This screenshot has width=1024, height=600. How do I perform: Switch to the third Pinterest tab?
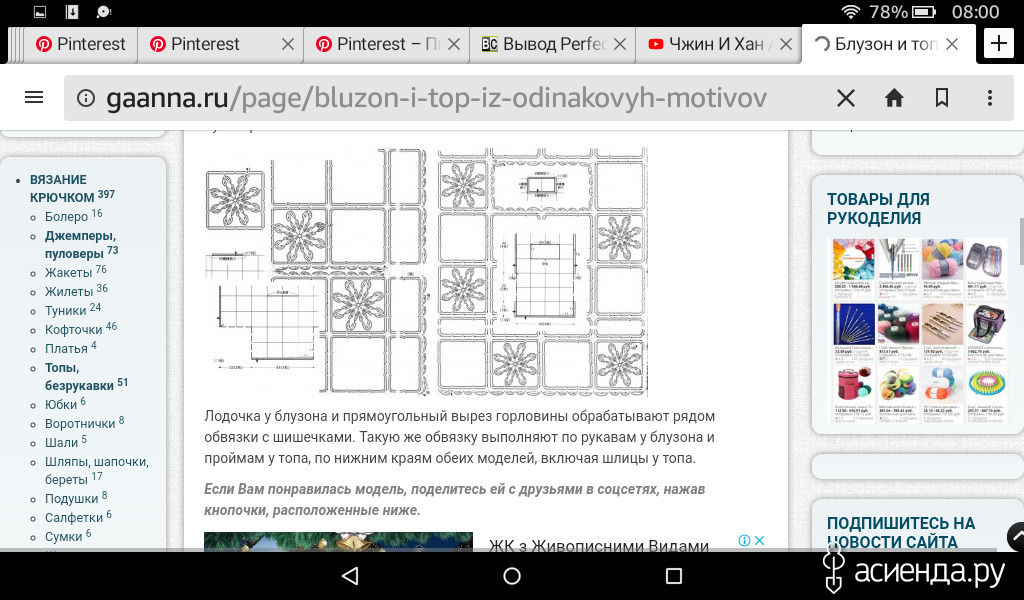tap(386, 44)
